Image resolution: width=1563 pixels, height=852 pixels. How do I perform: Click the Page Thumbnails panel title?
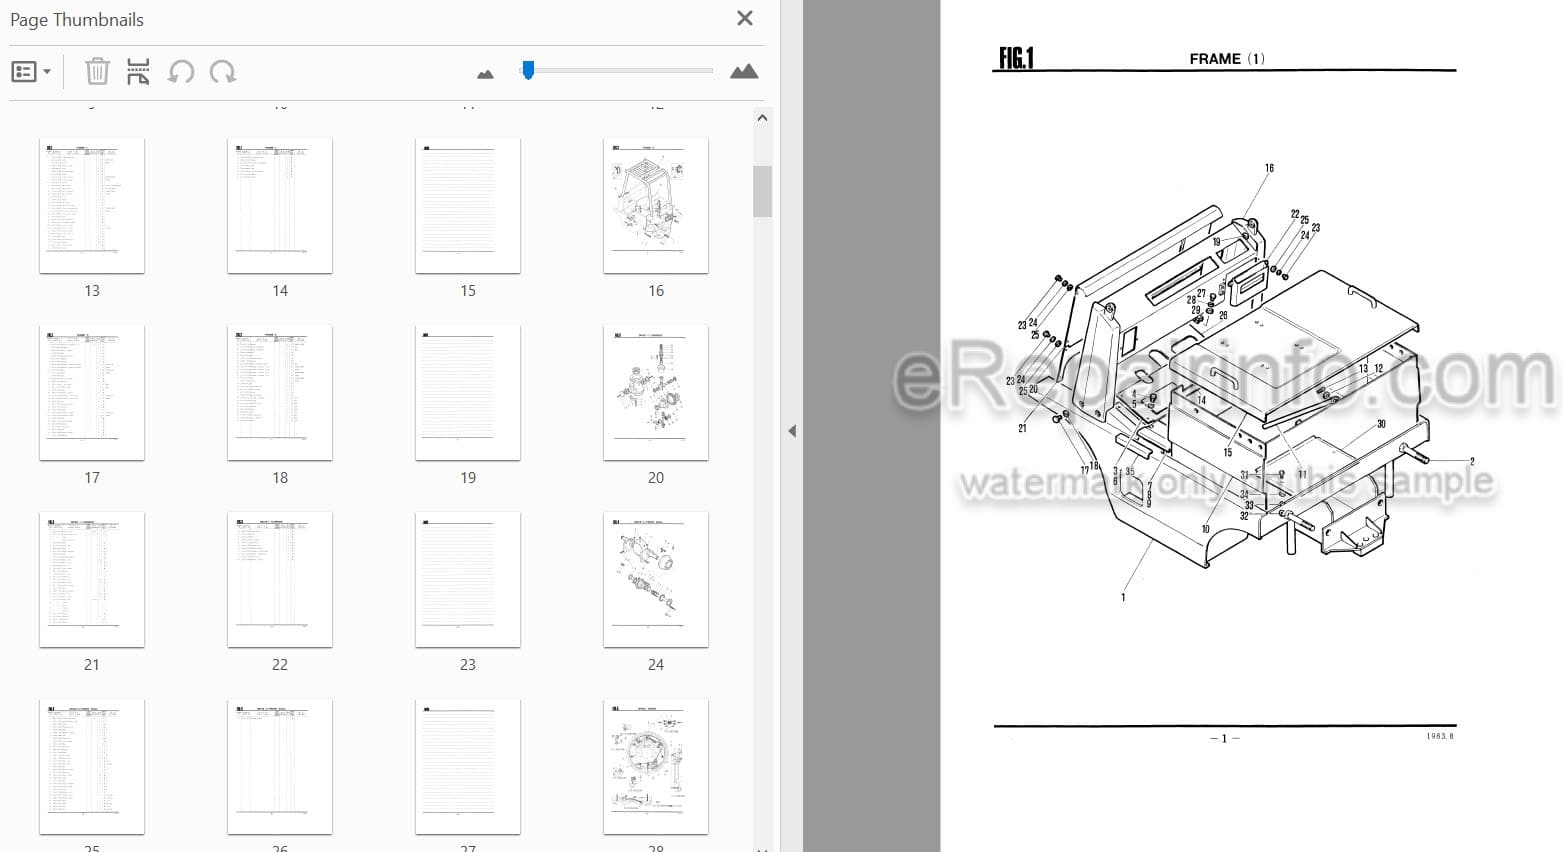77,20
